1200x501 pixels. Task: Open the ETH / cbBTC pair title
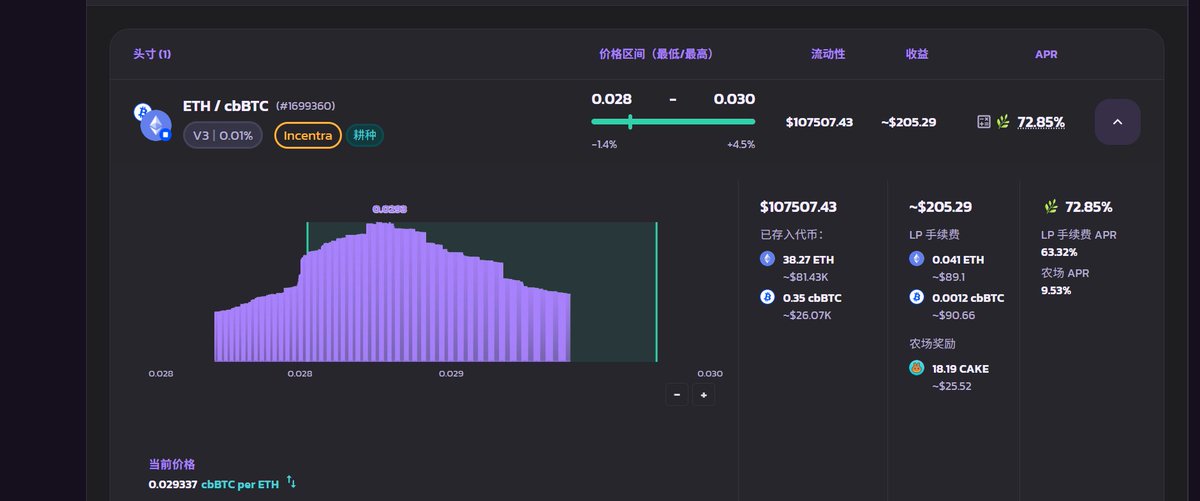point(226,106)
